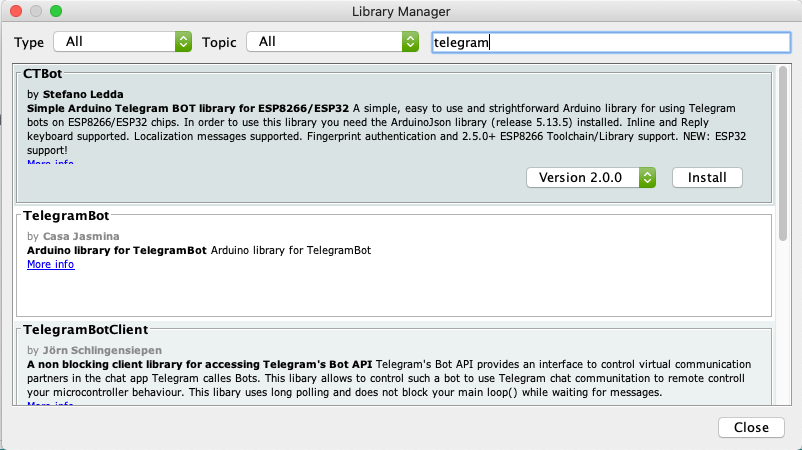802x450 pixels.
Task: Open the Type filter dropdown
Action: click(x=123, y=42)
